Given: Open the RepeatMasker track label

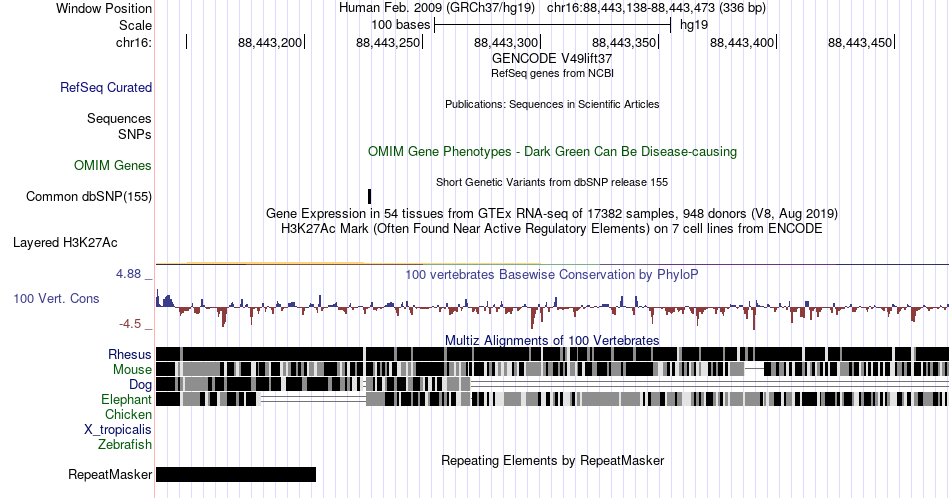Looking at the screenshot, I should 110,474.
